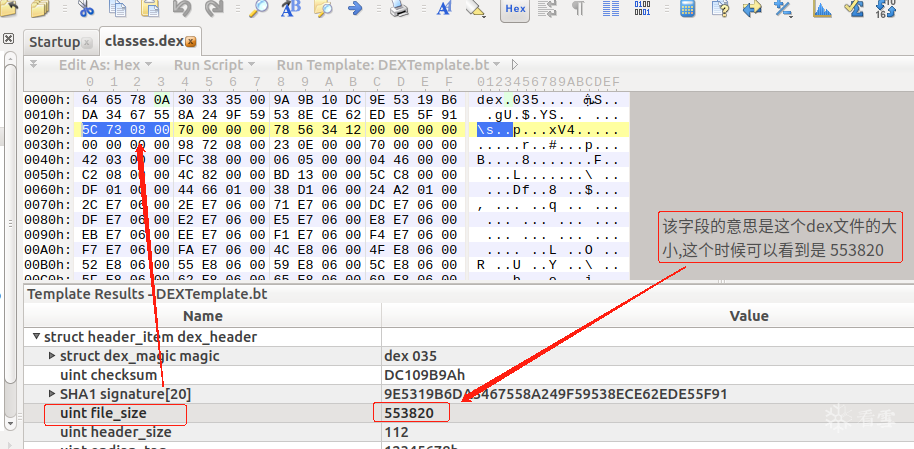Toggle the column mode icon
The image size is (914, 449).
click(610, 8)
